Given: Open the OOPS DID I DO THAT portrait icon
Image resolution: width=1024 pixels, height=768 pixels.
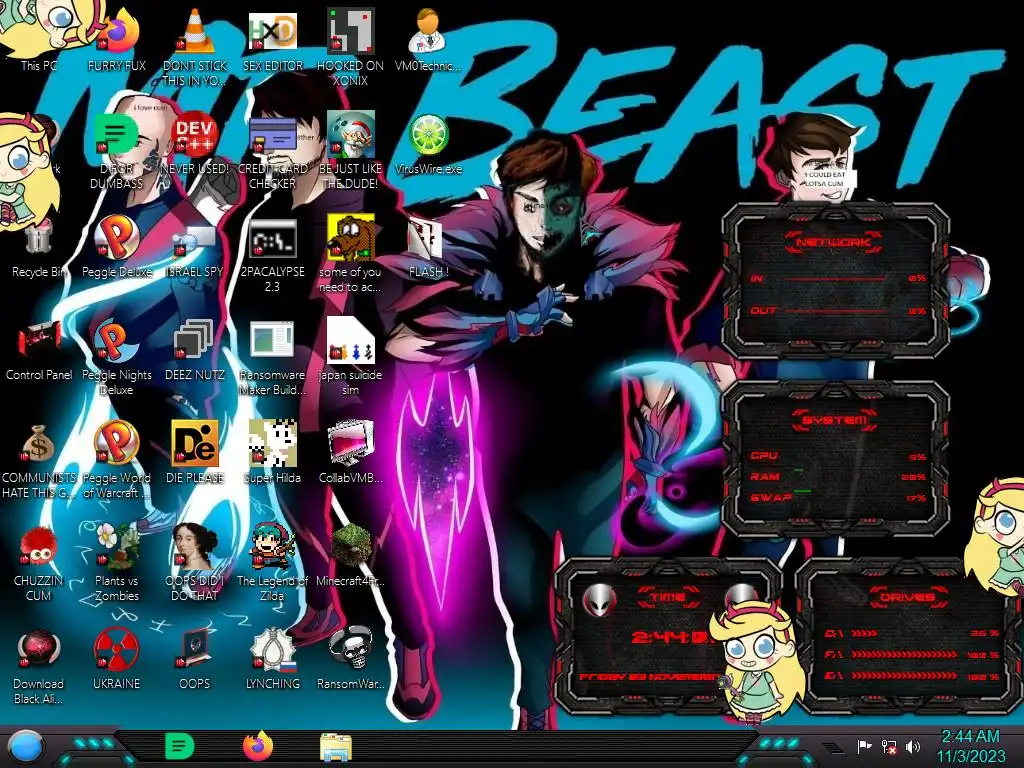Looking at the screenshot, I should [195, 563].
